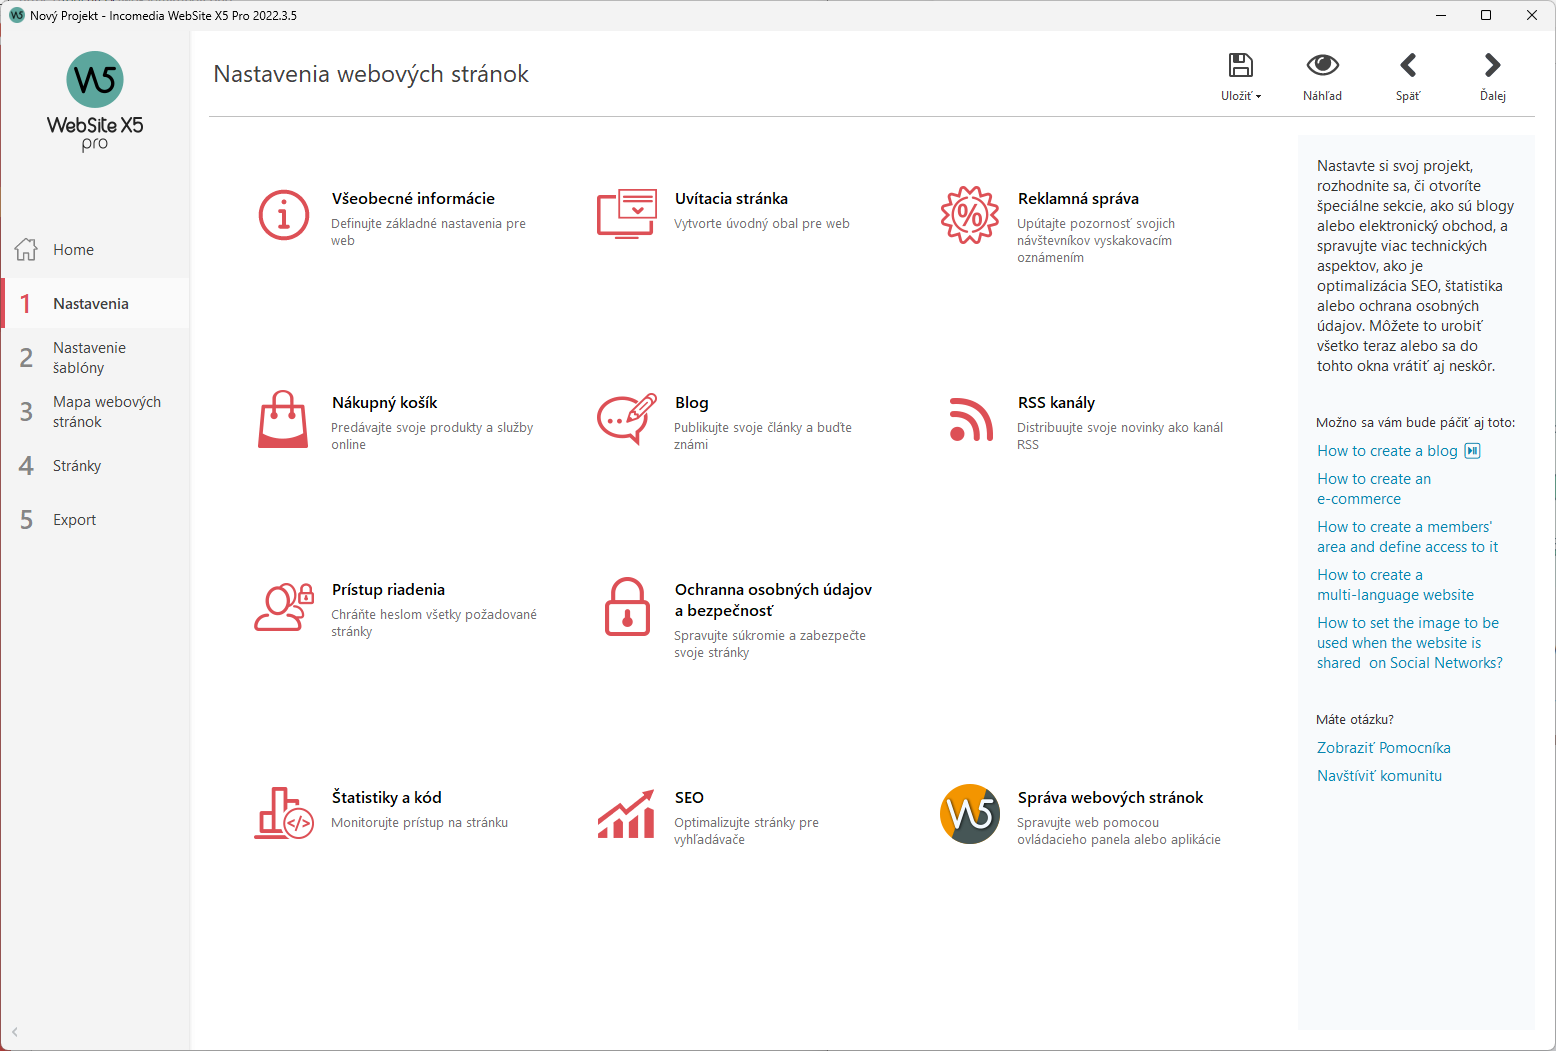
Task: Click 'Distribuujte svoje novinky ako kanál RSS' text
Action: coord(1120,436)
